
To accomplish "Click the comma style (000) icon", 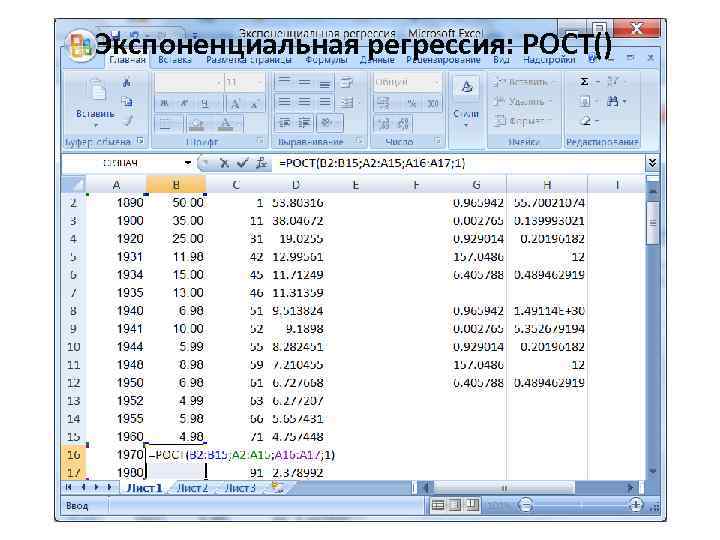I will (x=433, y=103).
